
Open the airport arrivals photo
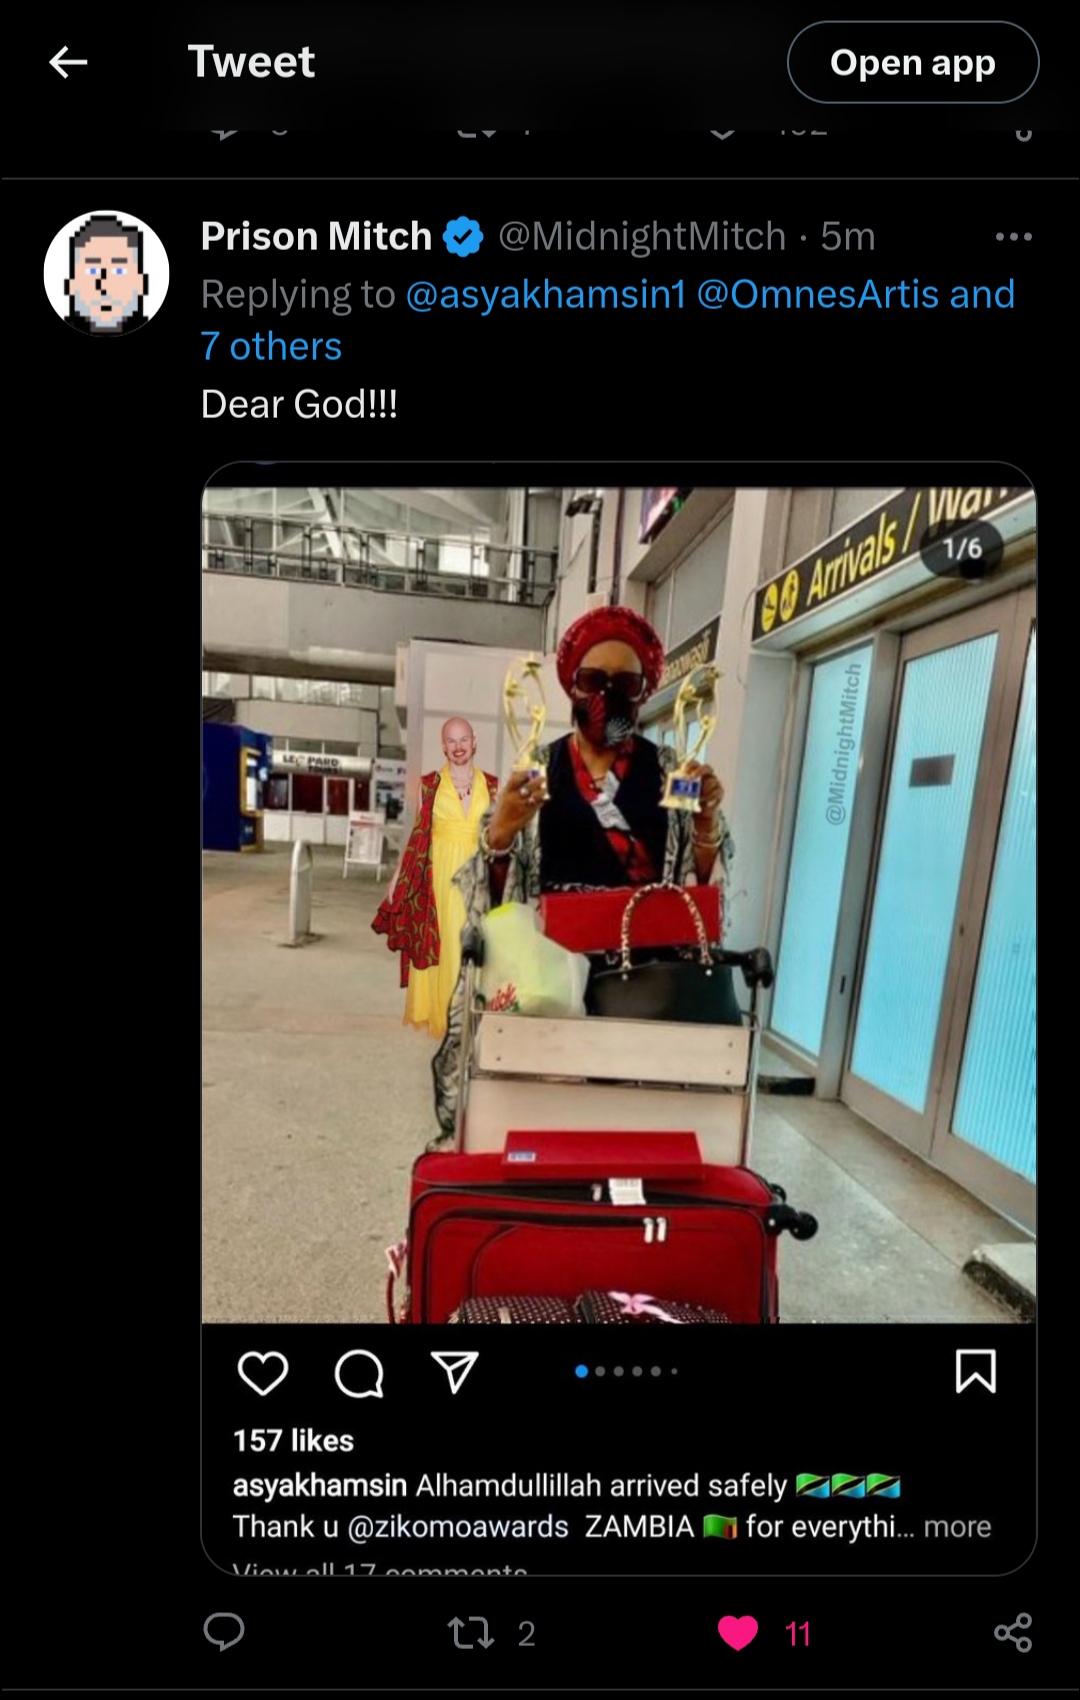point(619,905)
